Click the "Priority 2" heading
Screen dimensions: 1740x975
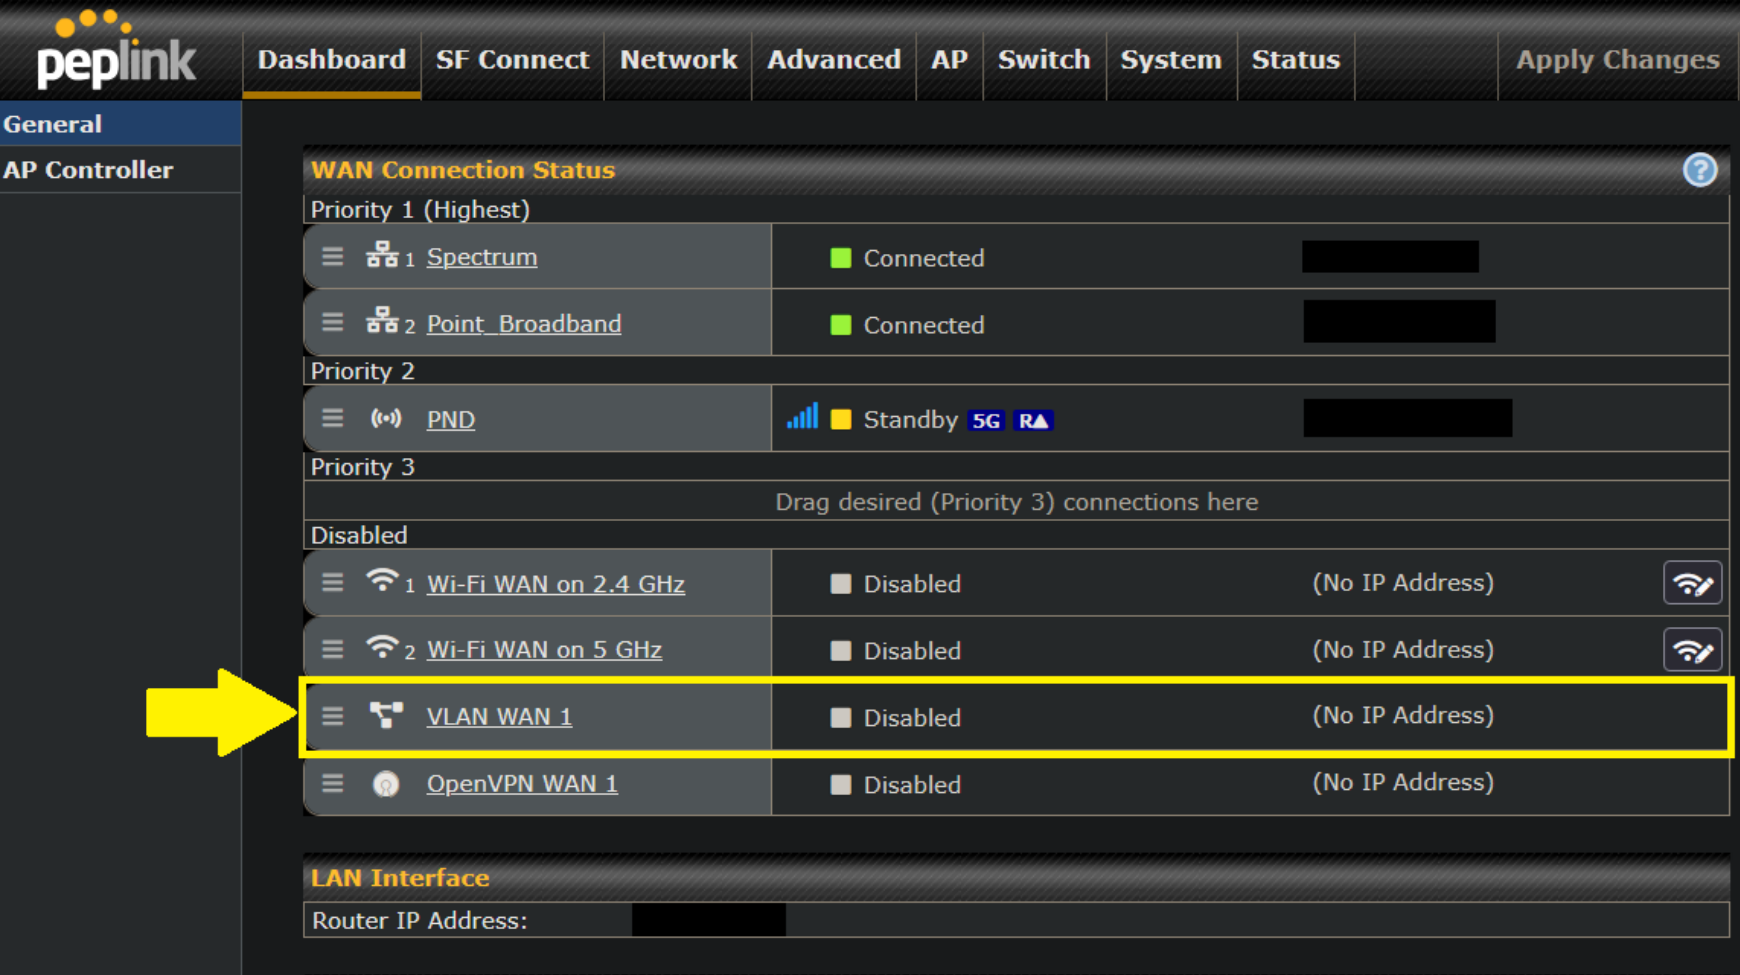[x=362, y=371]
